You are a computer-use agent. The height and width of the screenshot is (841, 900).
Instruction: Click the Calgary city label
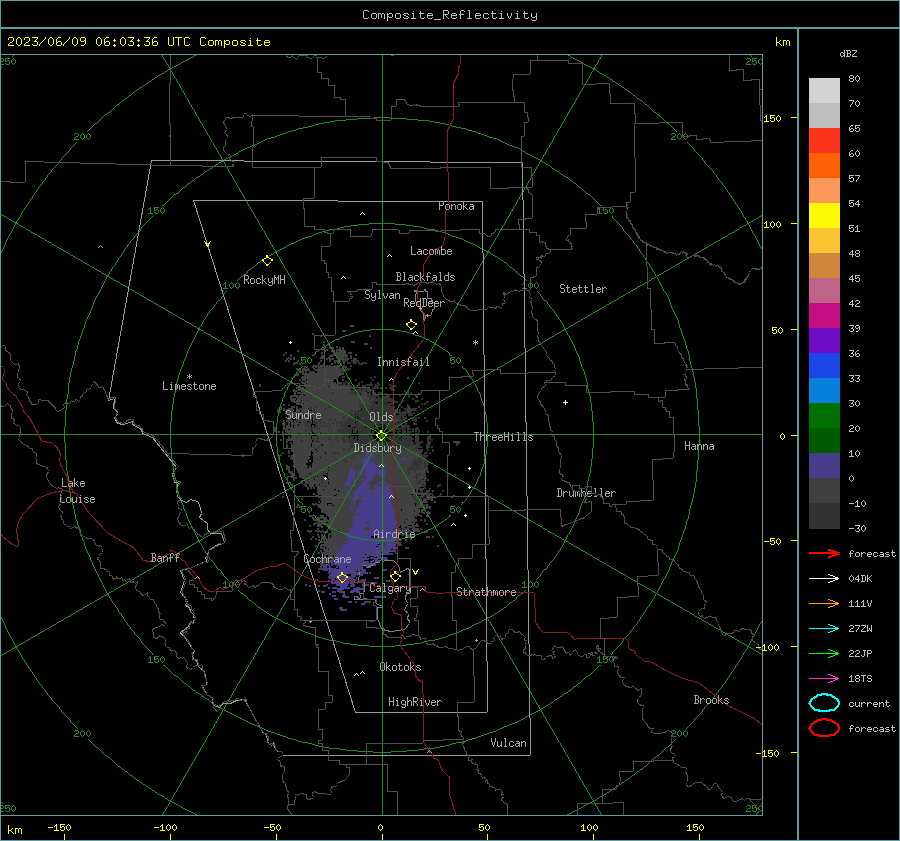pos(390,588)
